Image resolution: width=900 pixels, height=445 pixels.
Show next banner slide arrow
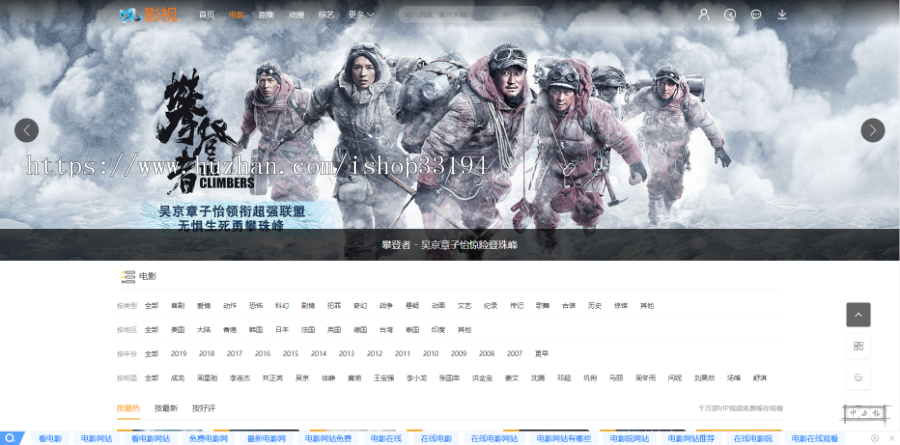[872, 130]
